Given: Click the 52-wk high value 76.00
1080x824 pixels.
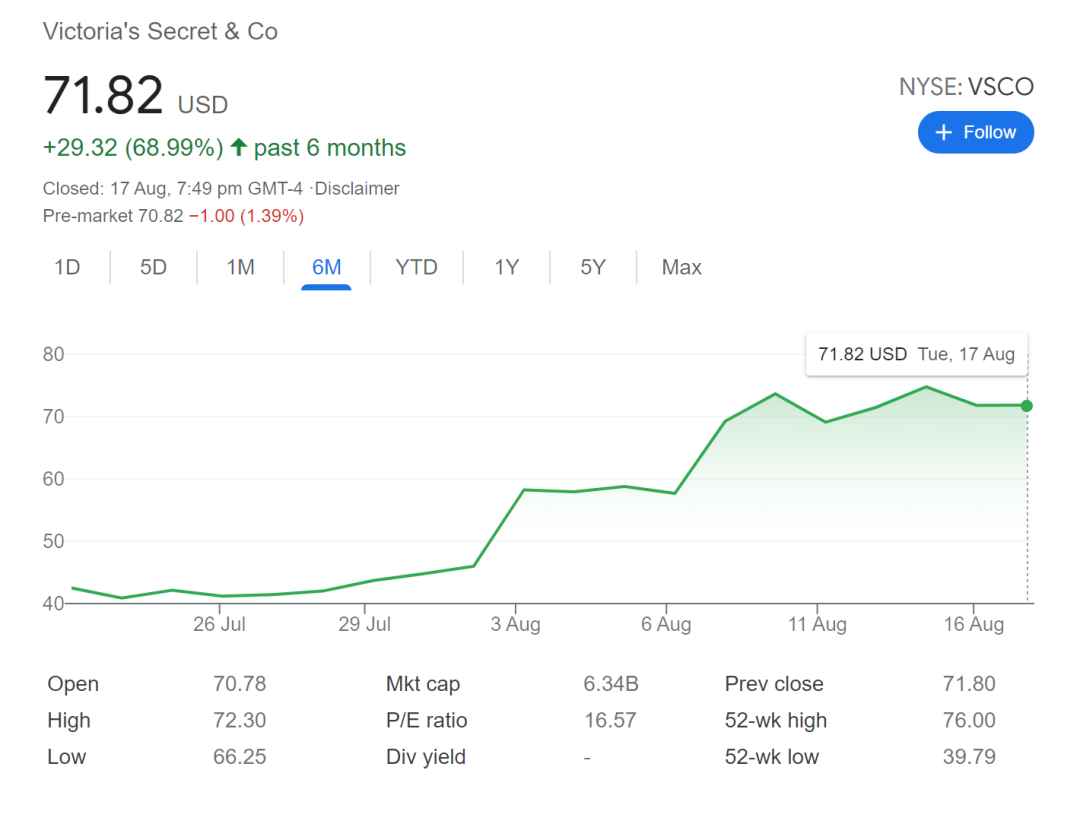Looking at the screenshot, I should (x=969, y=720).
